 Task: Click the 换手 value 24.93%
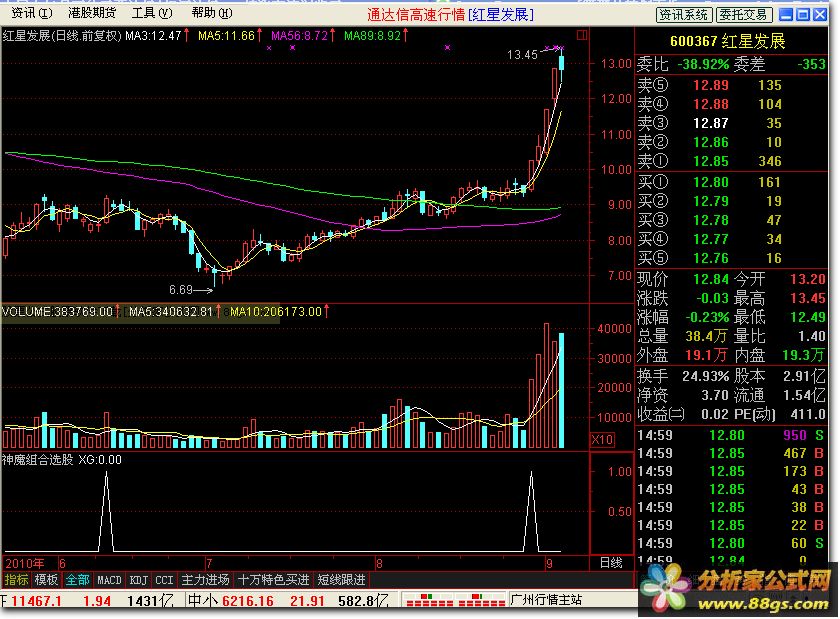pyautogui.click(x=706, y=376)
